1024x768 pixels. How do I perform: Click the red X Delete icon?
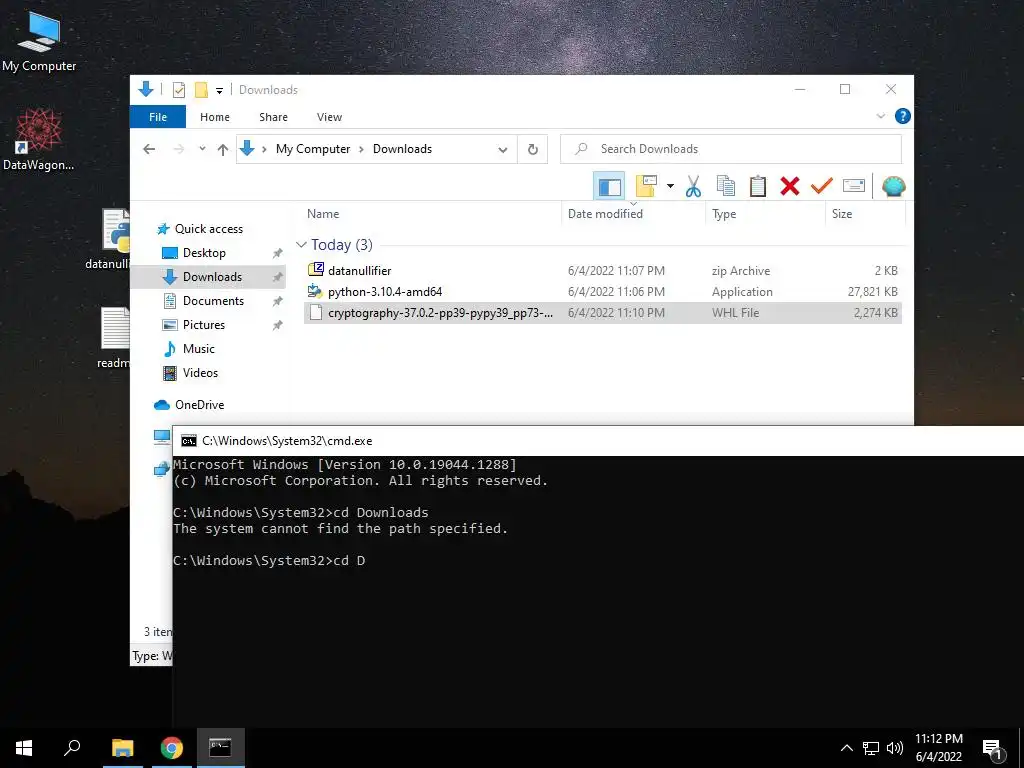pos(790,186)
